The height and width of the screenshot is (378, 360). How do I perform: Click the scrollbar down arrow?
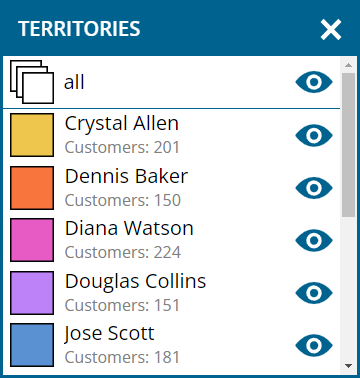click(x=349, y=366)
